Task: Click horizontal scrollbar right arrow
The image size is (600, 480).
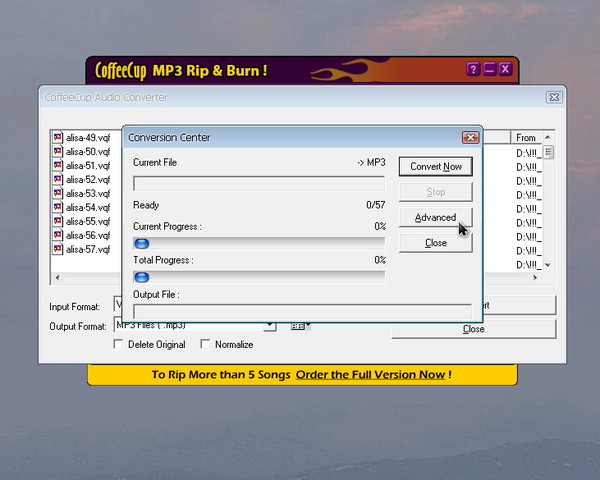Action: (535, 278)
